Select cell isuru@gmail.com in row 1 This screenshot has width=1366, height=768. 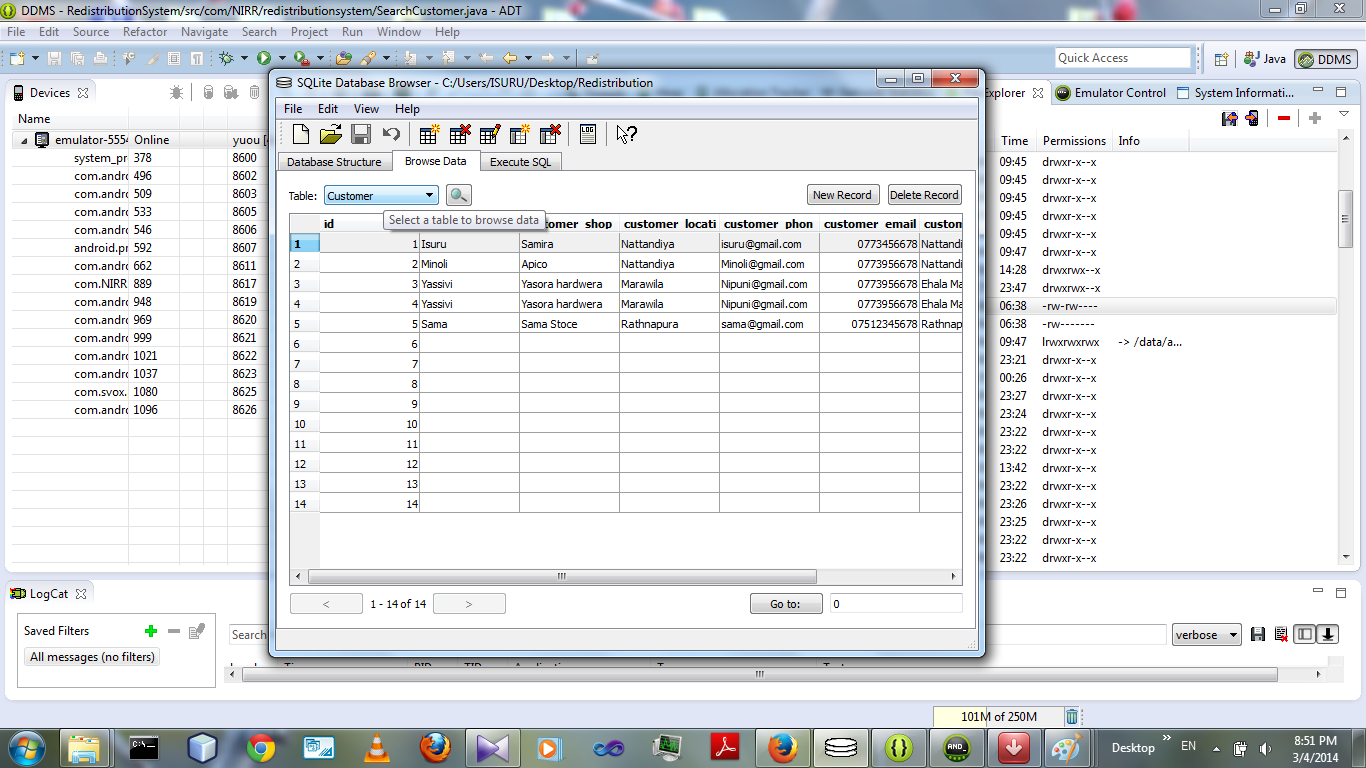coord(769,244)
